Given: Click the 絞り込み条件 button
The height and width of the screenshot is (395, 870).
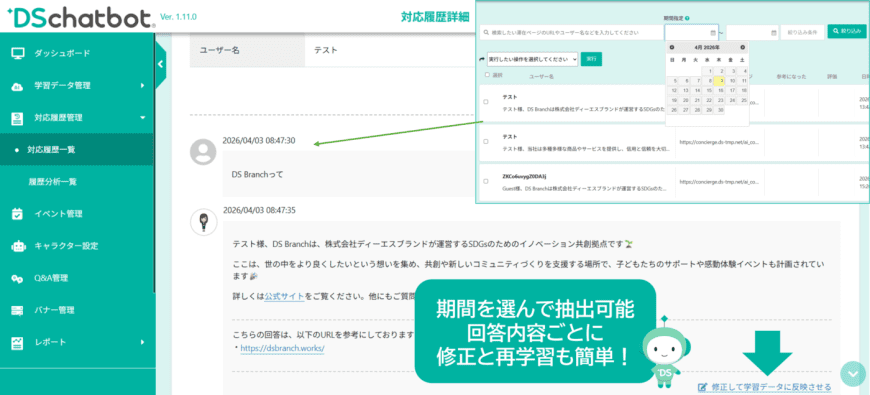Looking at the screenshot, I should click(802, 33).
